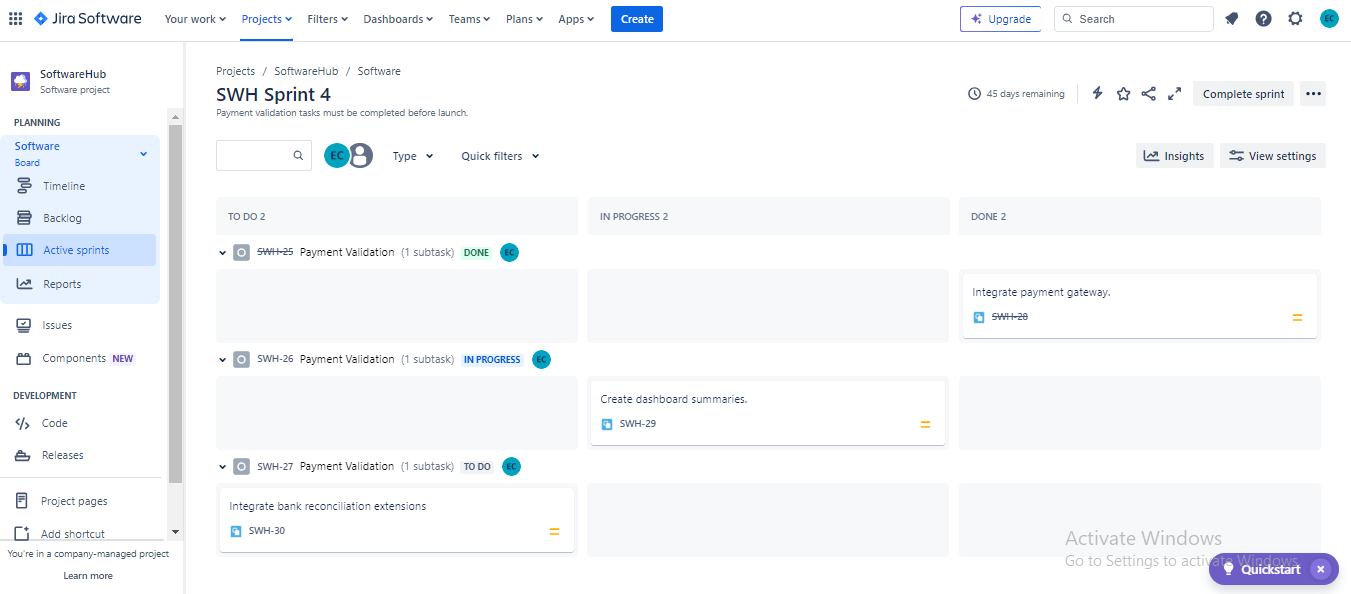Viewport: 1351px width, 594px height.
Task: Star this board as favorite
Action: pyautogui.click(x=1123, y=93)
